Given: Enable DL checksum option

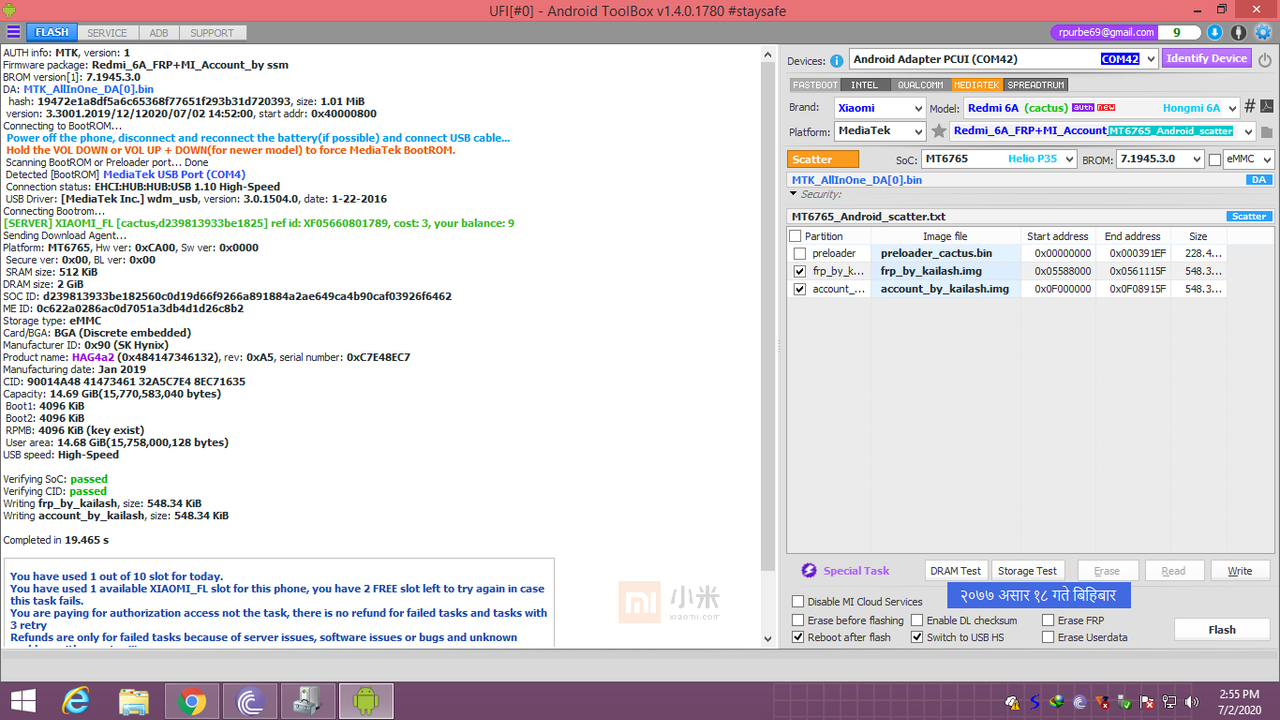Looking at the screenshot, I should click(917, 621).
